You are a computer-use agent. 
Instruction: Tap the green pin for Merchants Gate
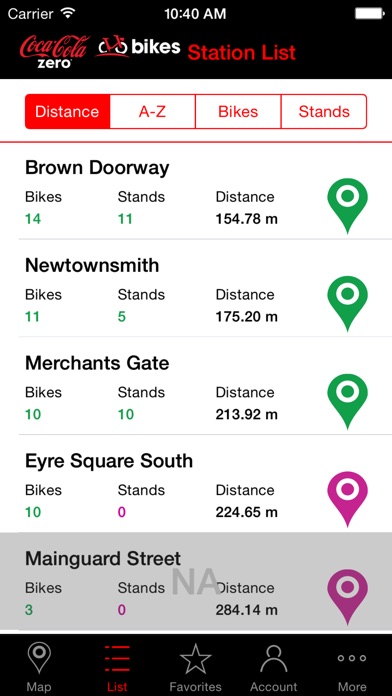click(347, 401)
